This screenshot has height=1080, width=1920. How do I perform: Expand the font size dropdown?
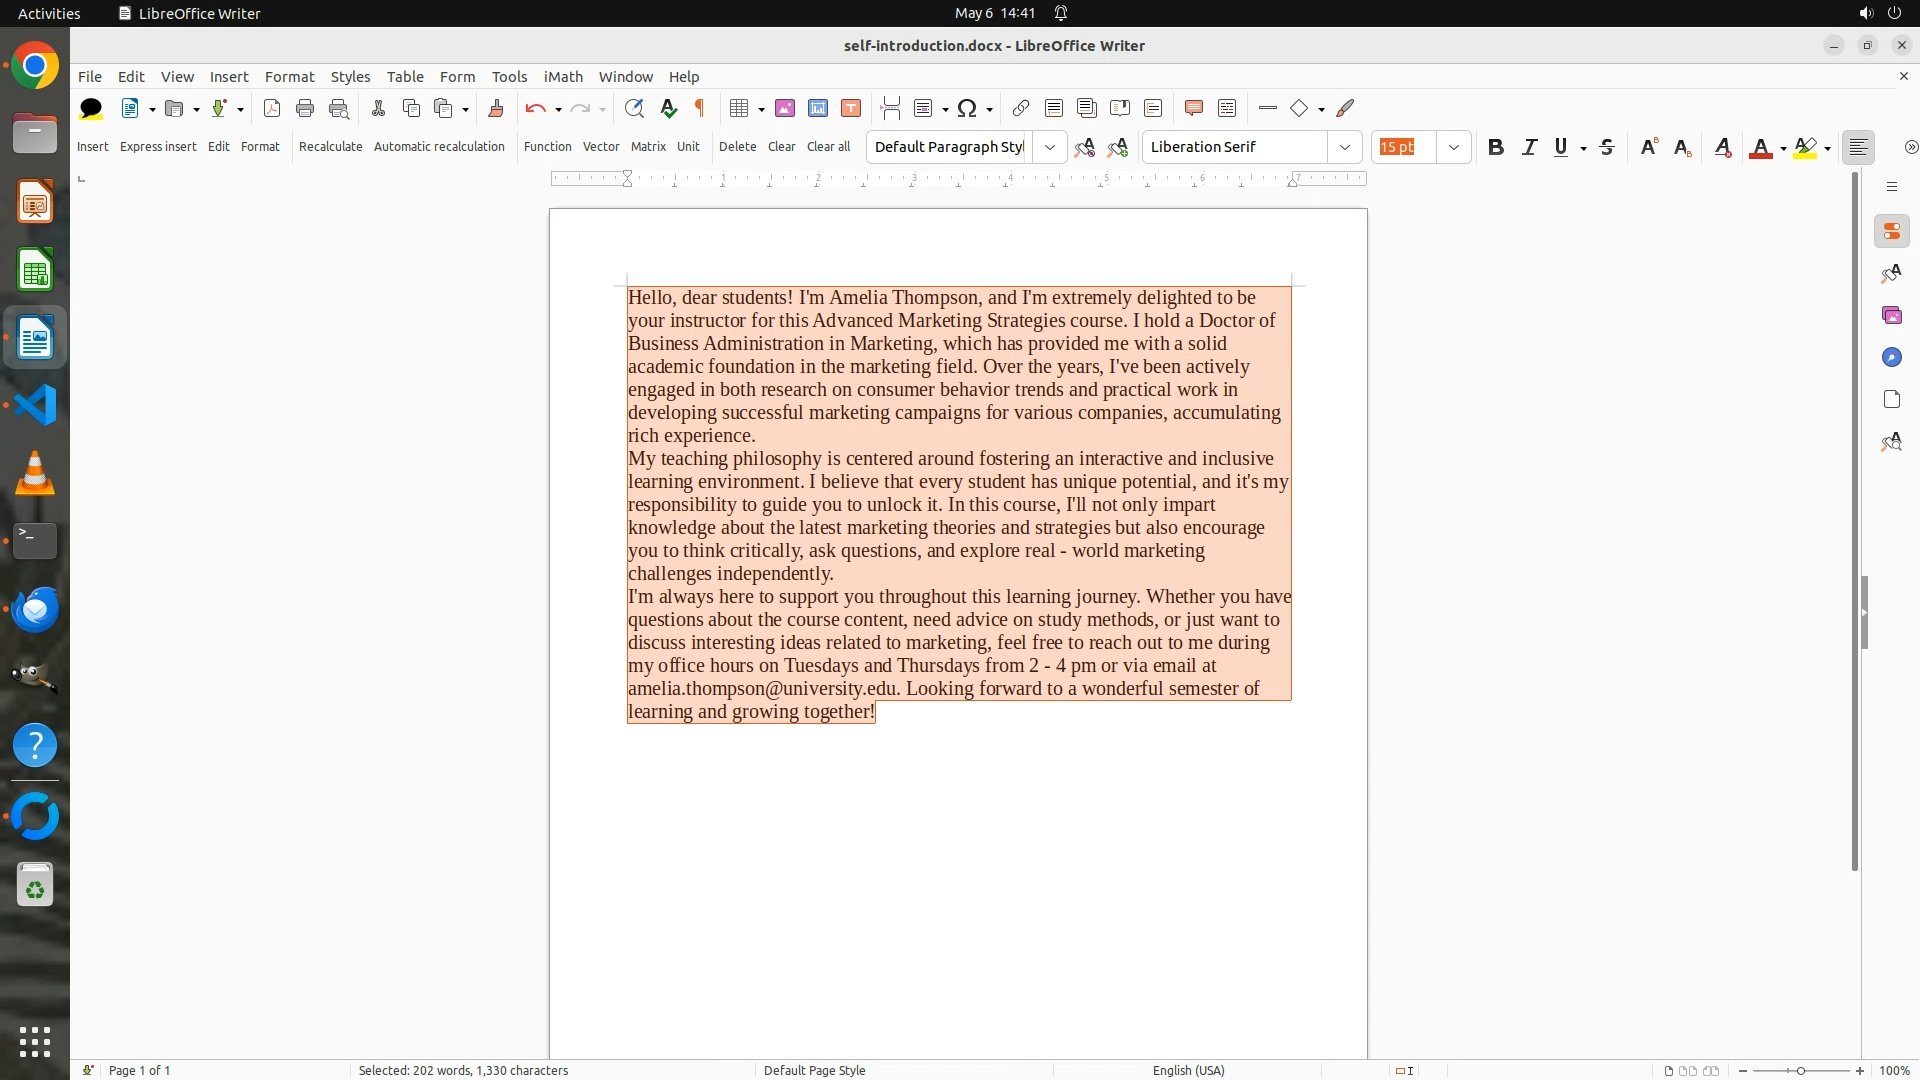pyautogui.click(x=1454, y=147)
